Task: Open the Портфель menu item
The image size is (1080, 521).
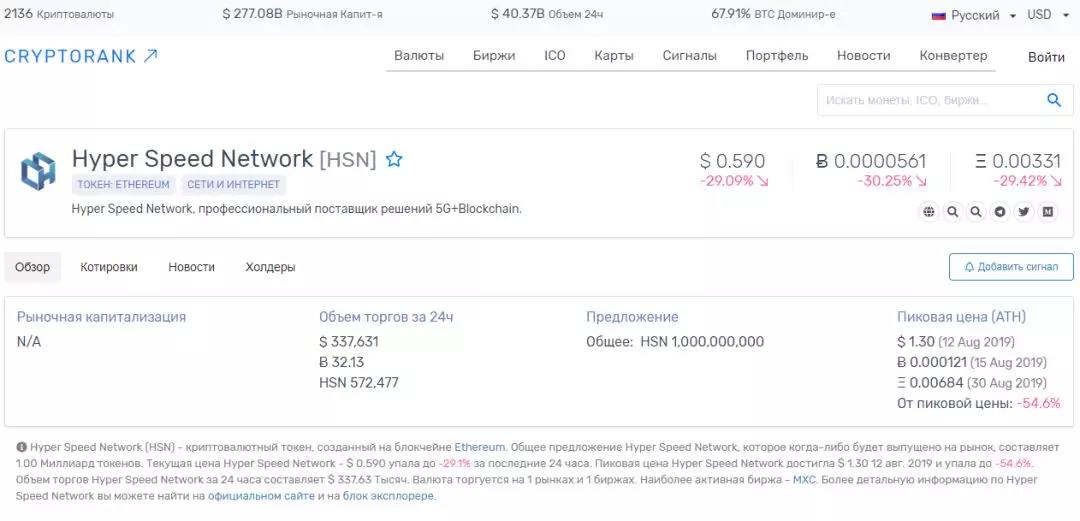Action: (x=777, y=56)
